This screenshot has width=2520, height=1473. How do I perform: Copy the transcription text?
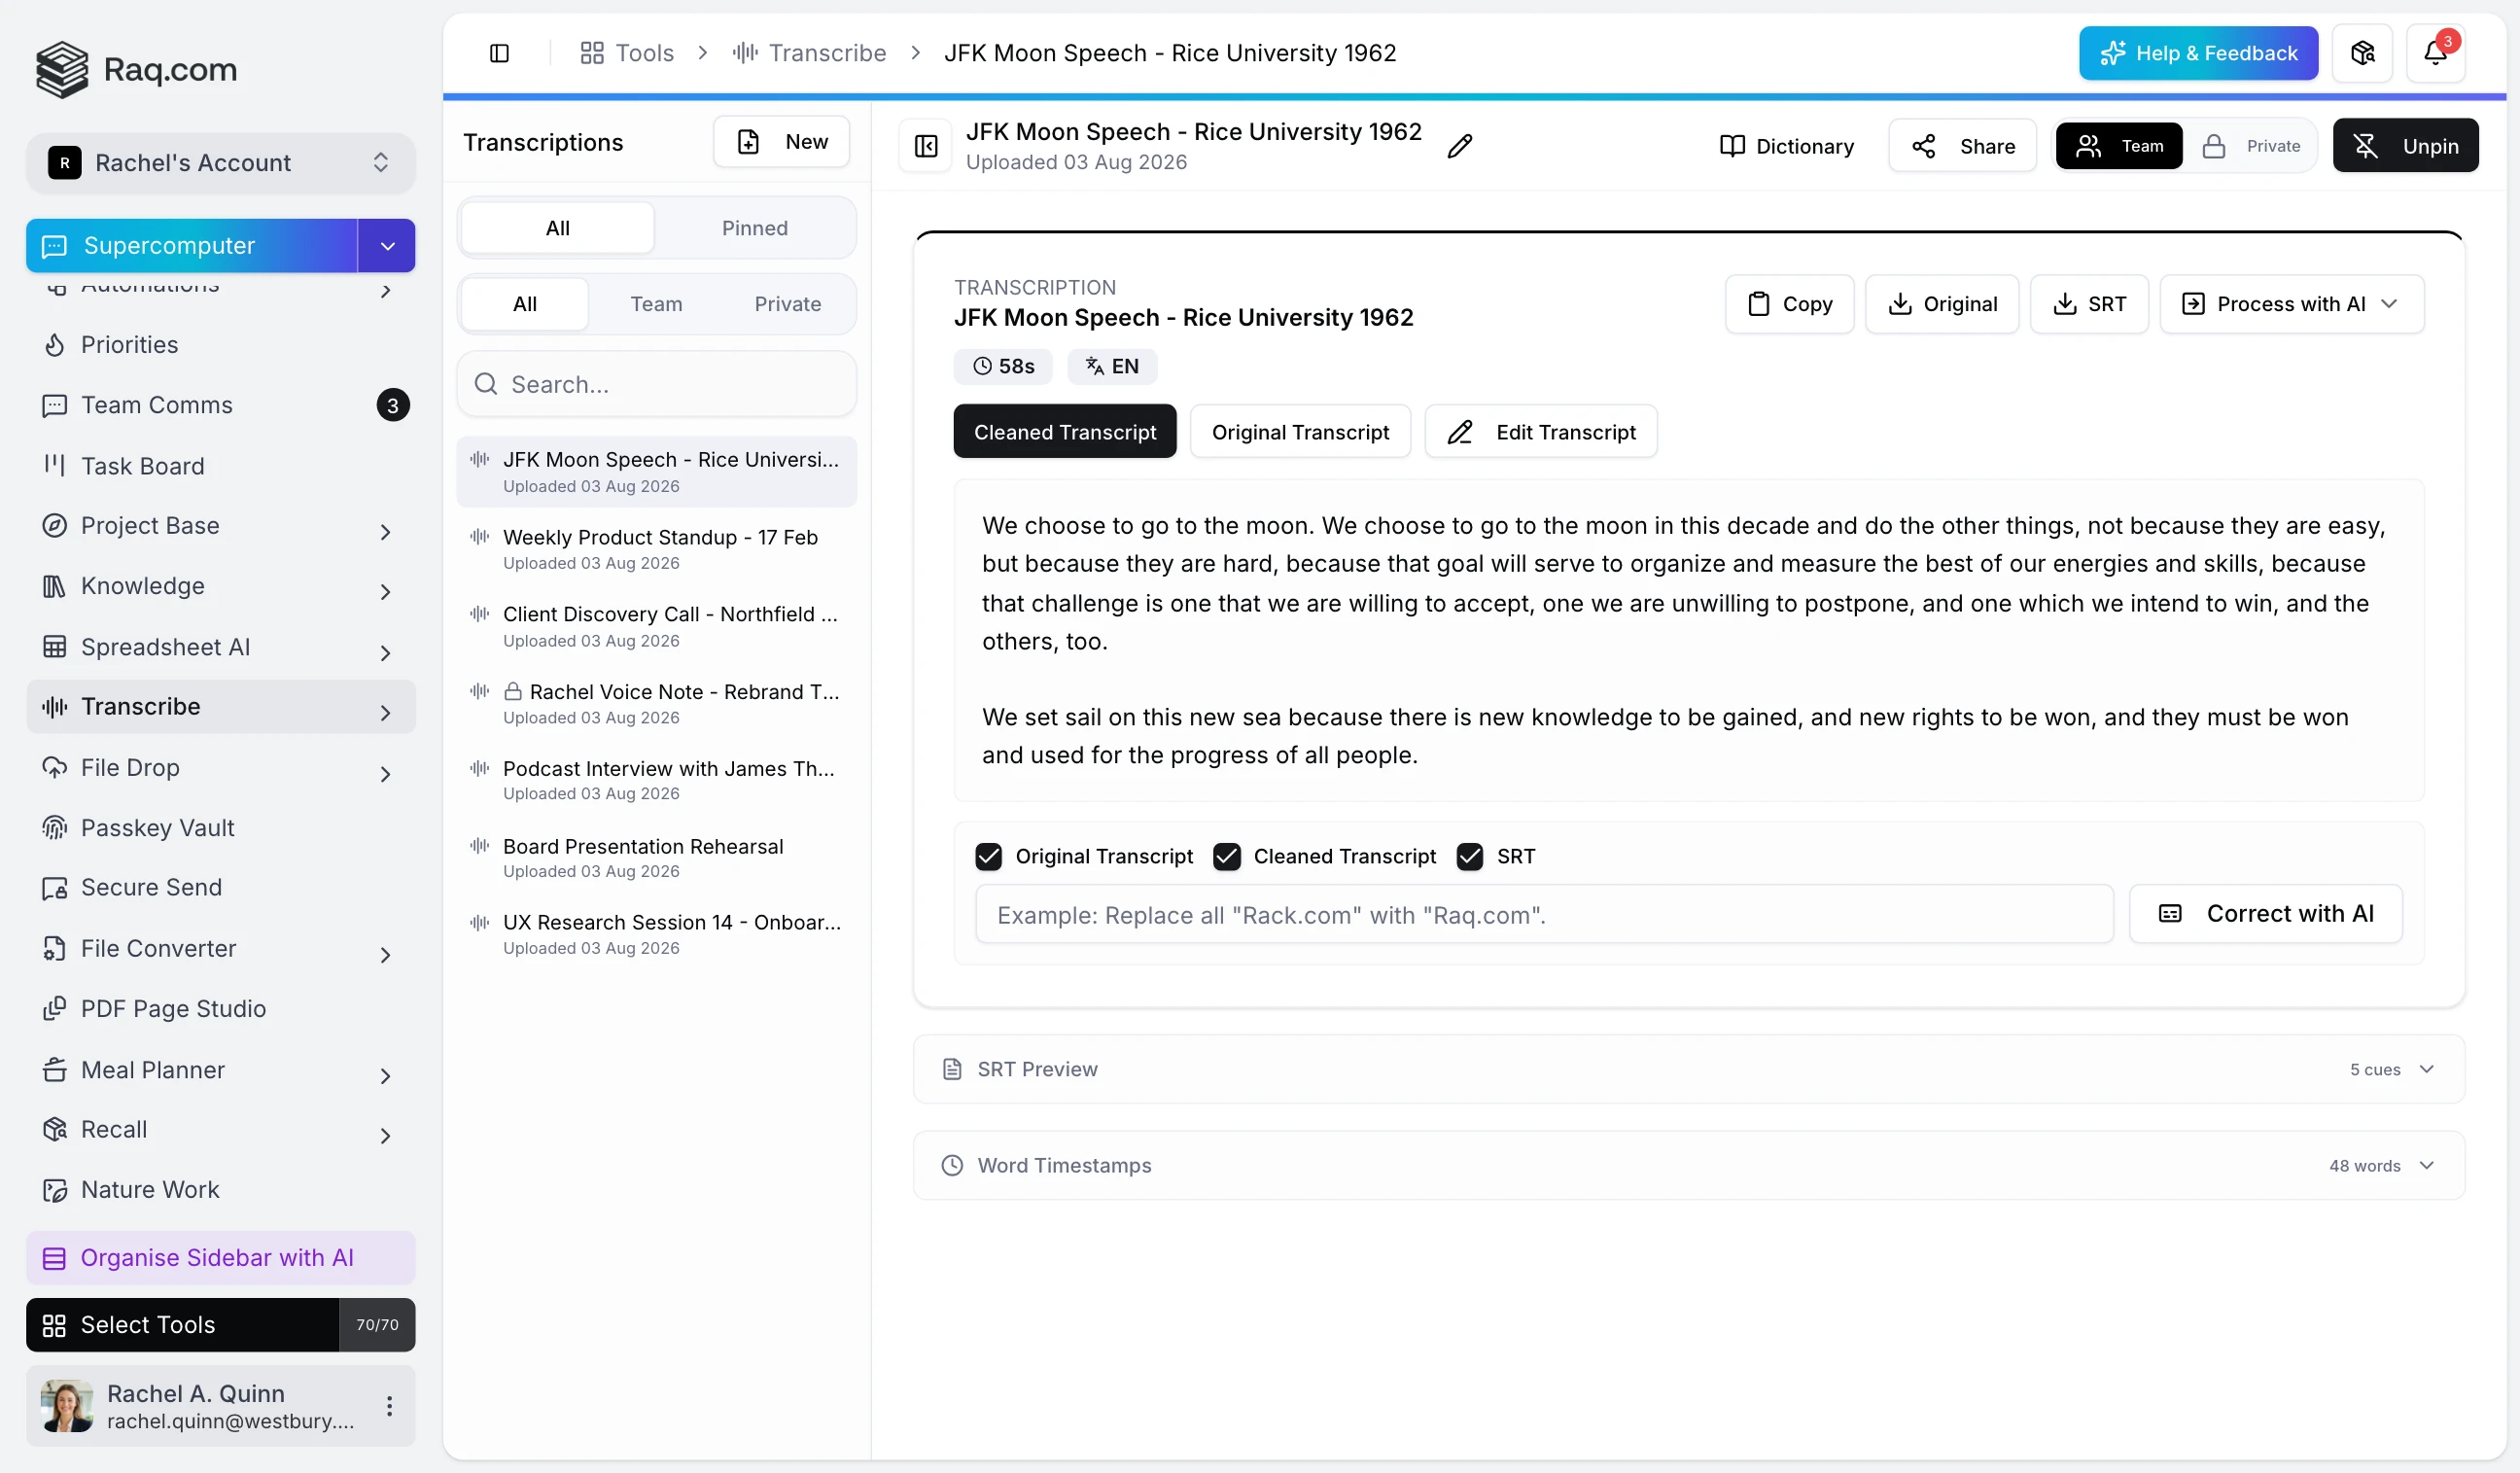1789,304
